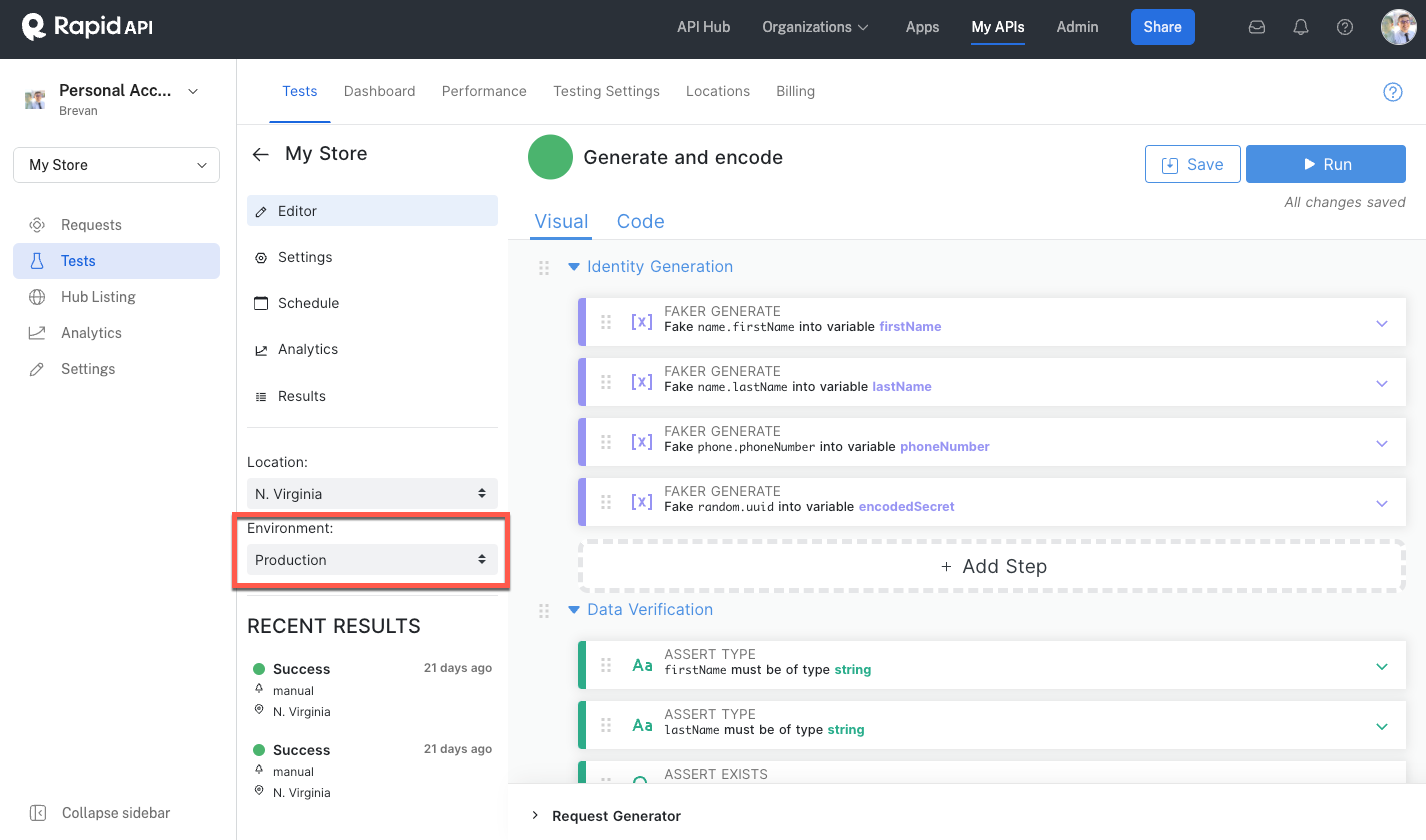
Task: Expand the lastName faker generate step
Action: 1382,383
